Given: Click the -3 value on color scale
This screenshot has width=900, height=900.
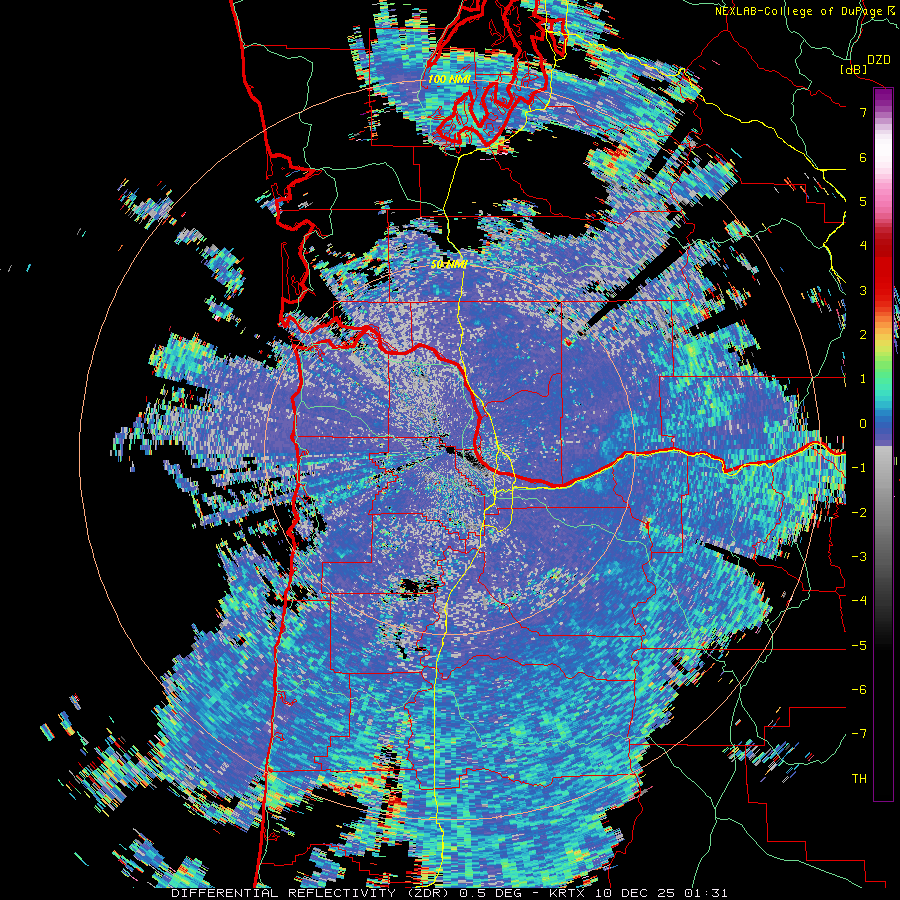Looking at the screenshot, I should point(859,557).
